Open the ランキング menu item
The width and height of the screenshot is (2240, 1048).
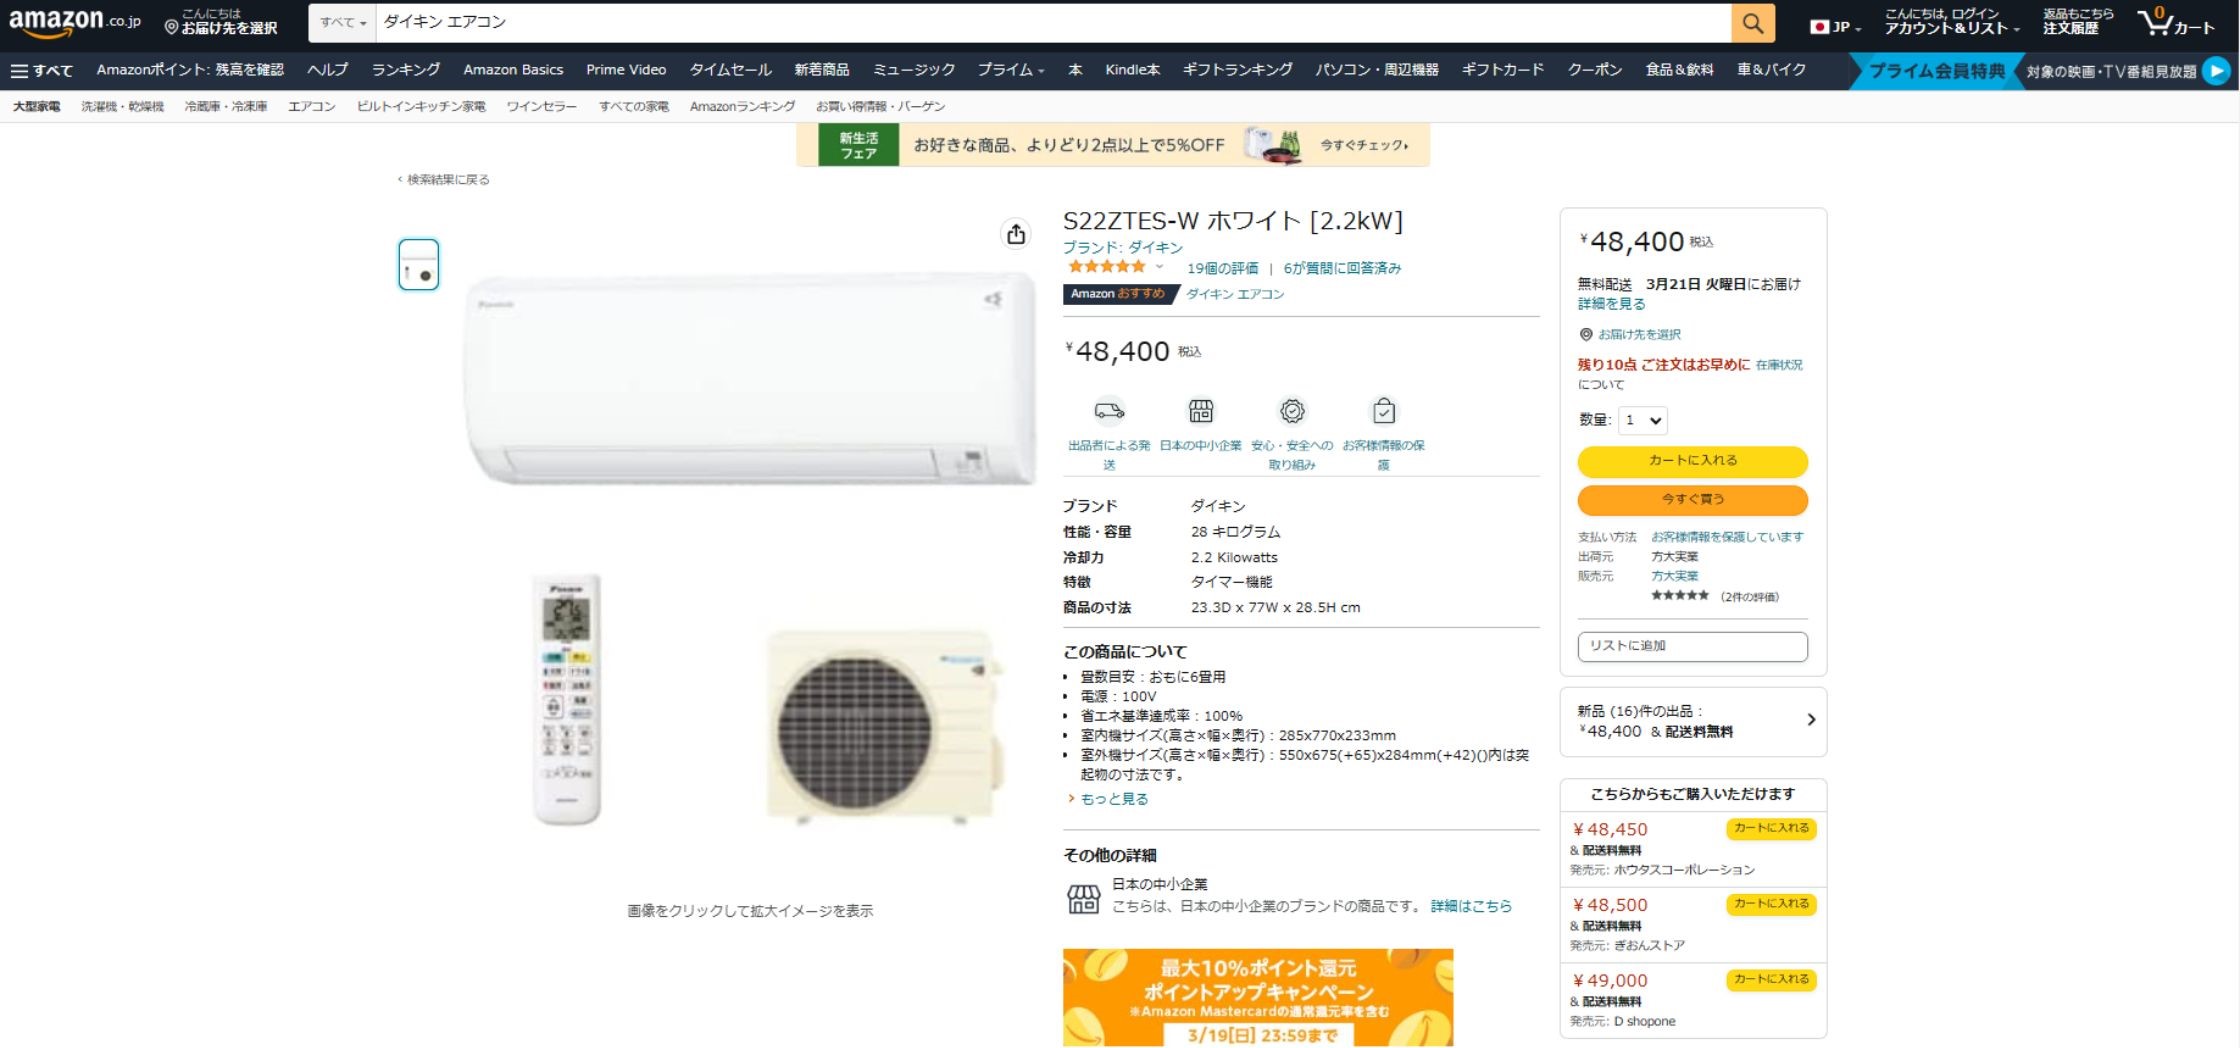[405, 70]
